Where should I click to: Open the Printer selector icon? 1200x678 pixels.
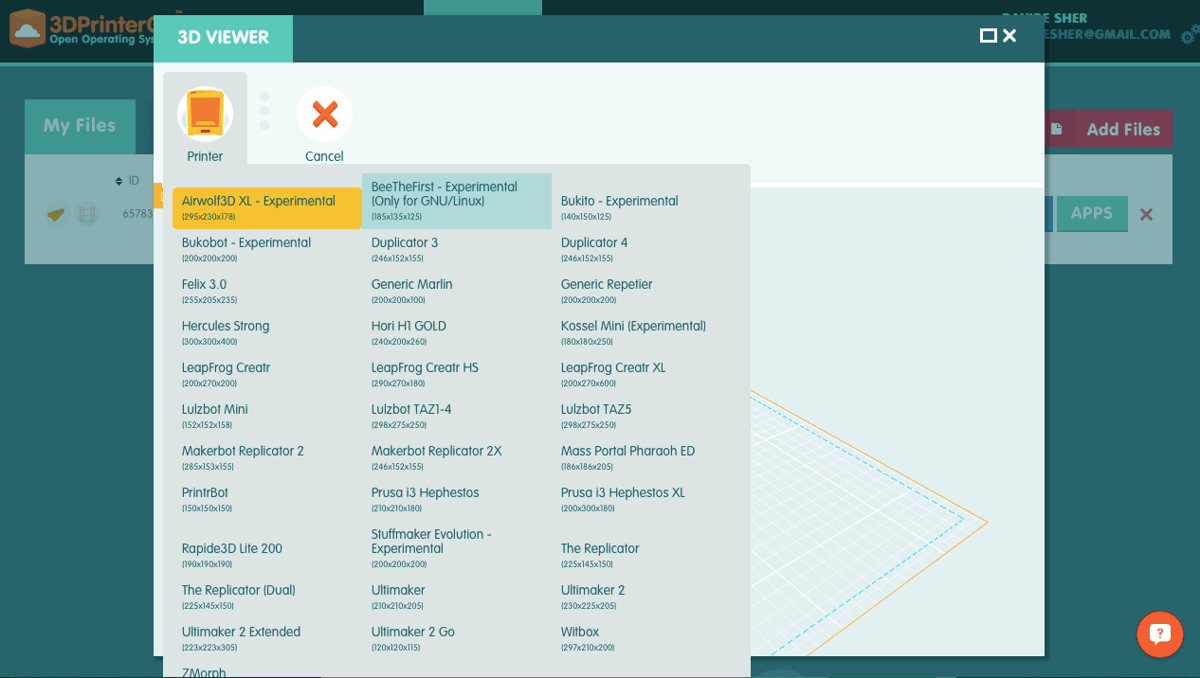point(205,114)
